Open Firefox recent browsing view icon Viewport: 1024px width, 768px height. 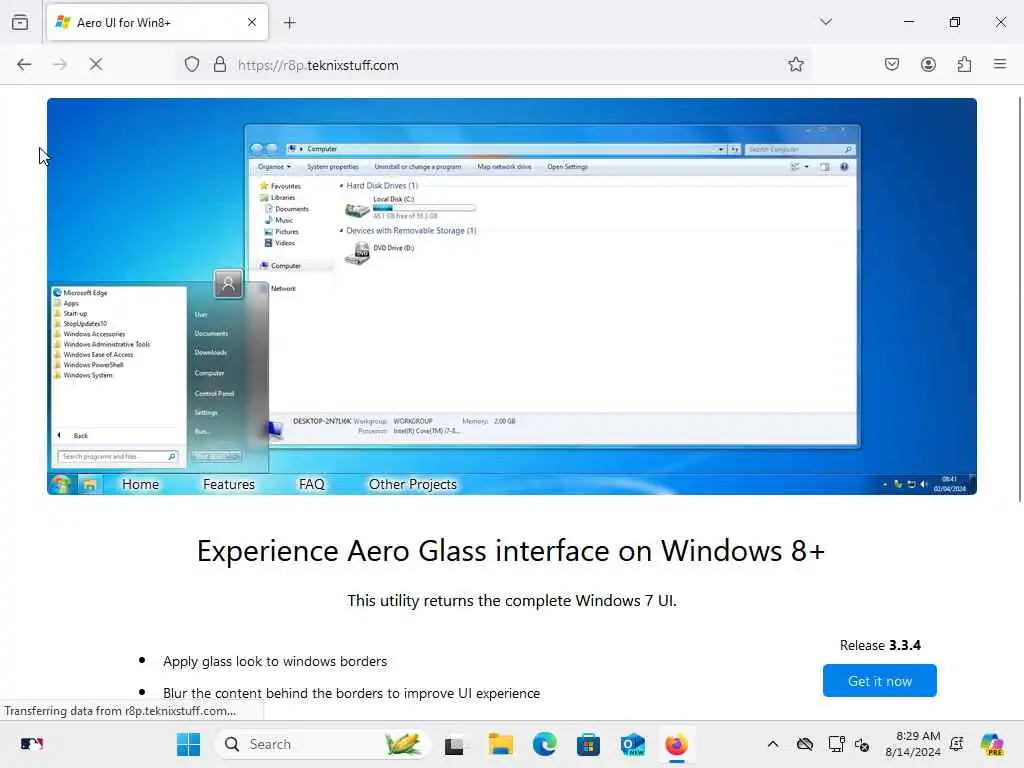[x=20, y=23]
